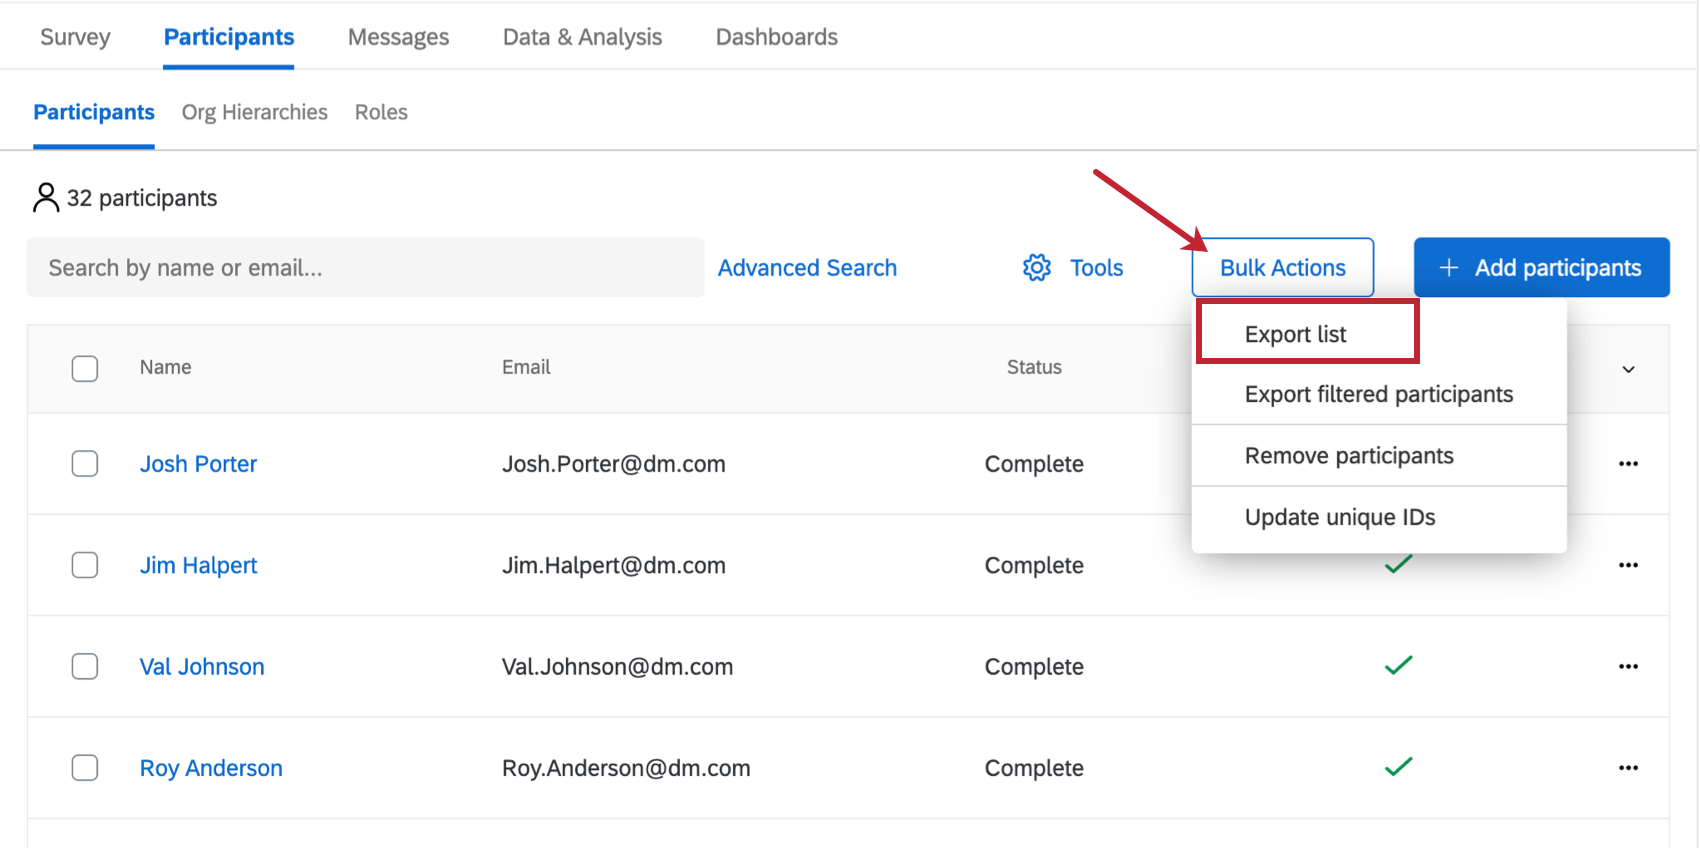Open three-dot menu for Roy Anderson
This screenshot has height=848, width=1700.
(1628, 768)
